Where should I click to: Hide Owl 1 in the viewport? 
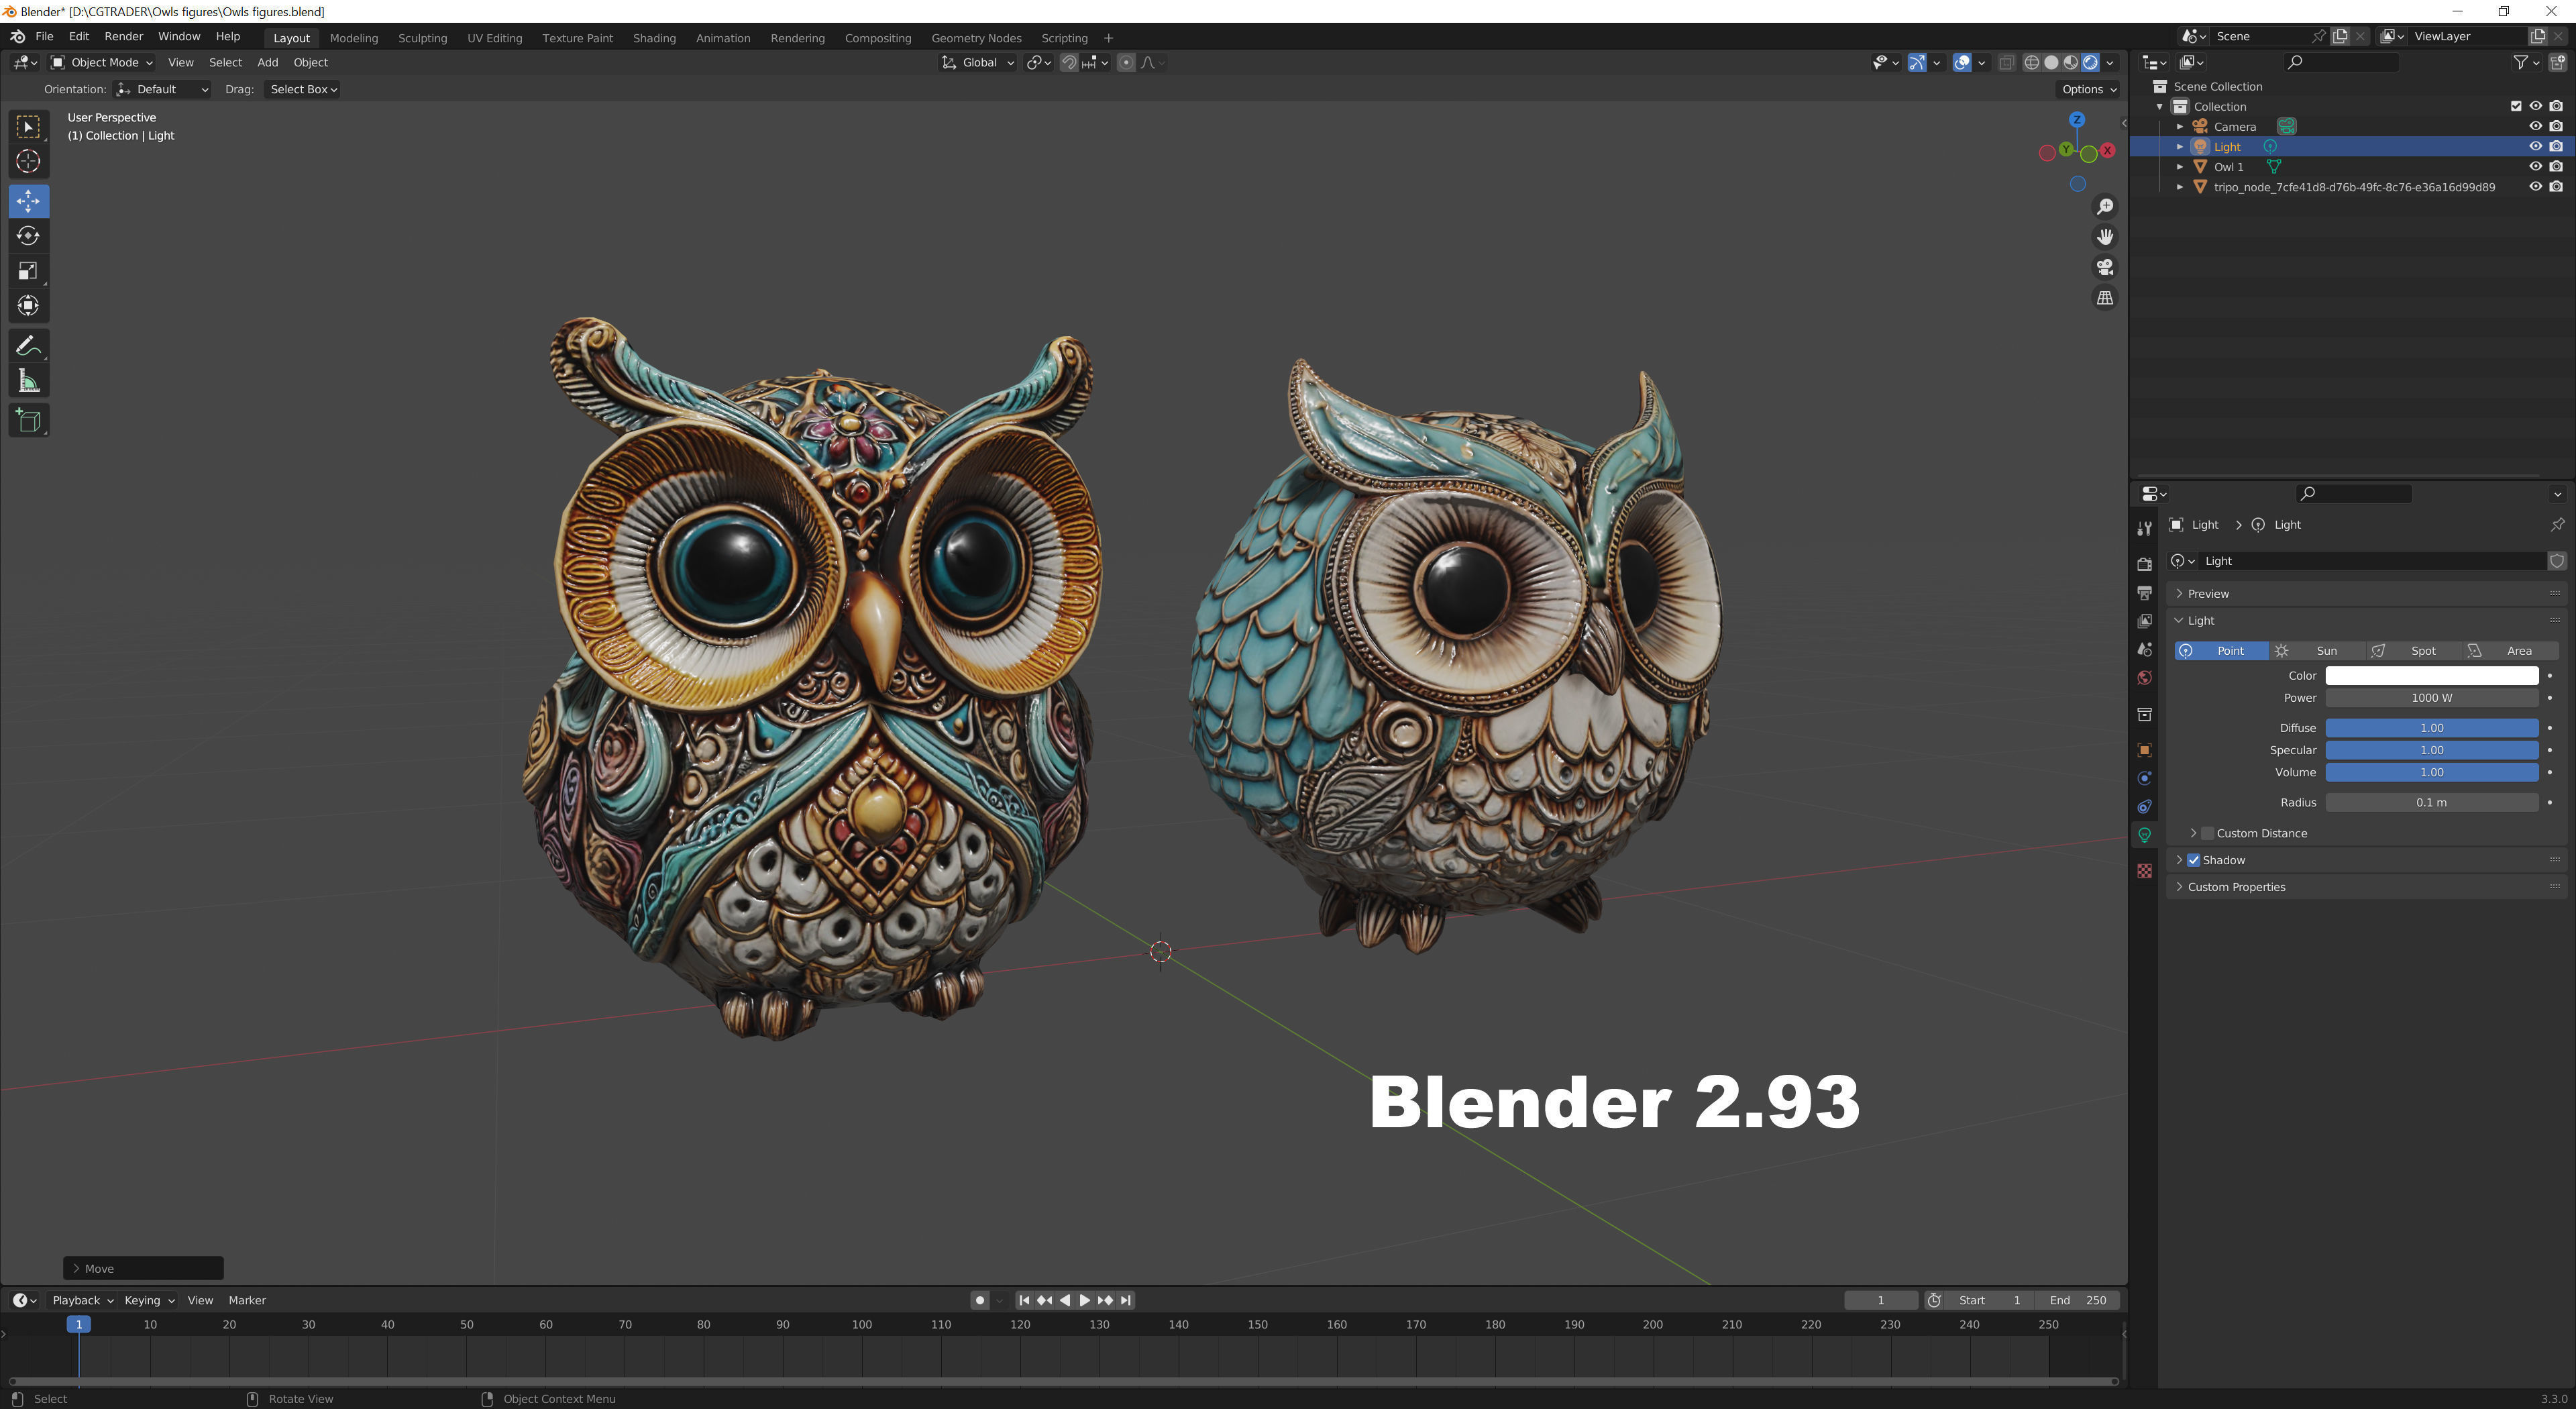(x=2535, y=166)
